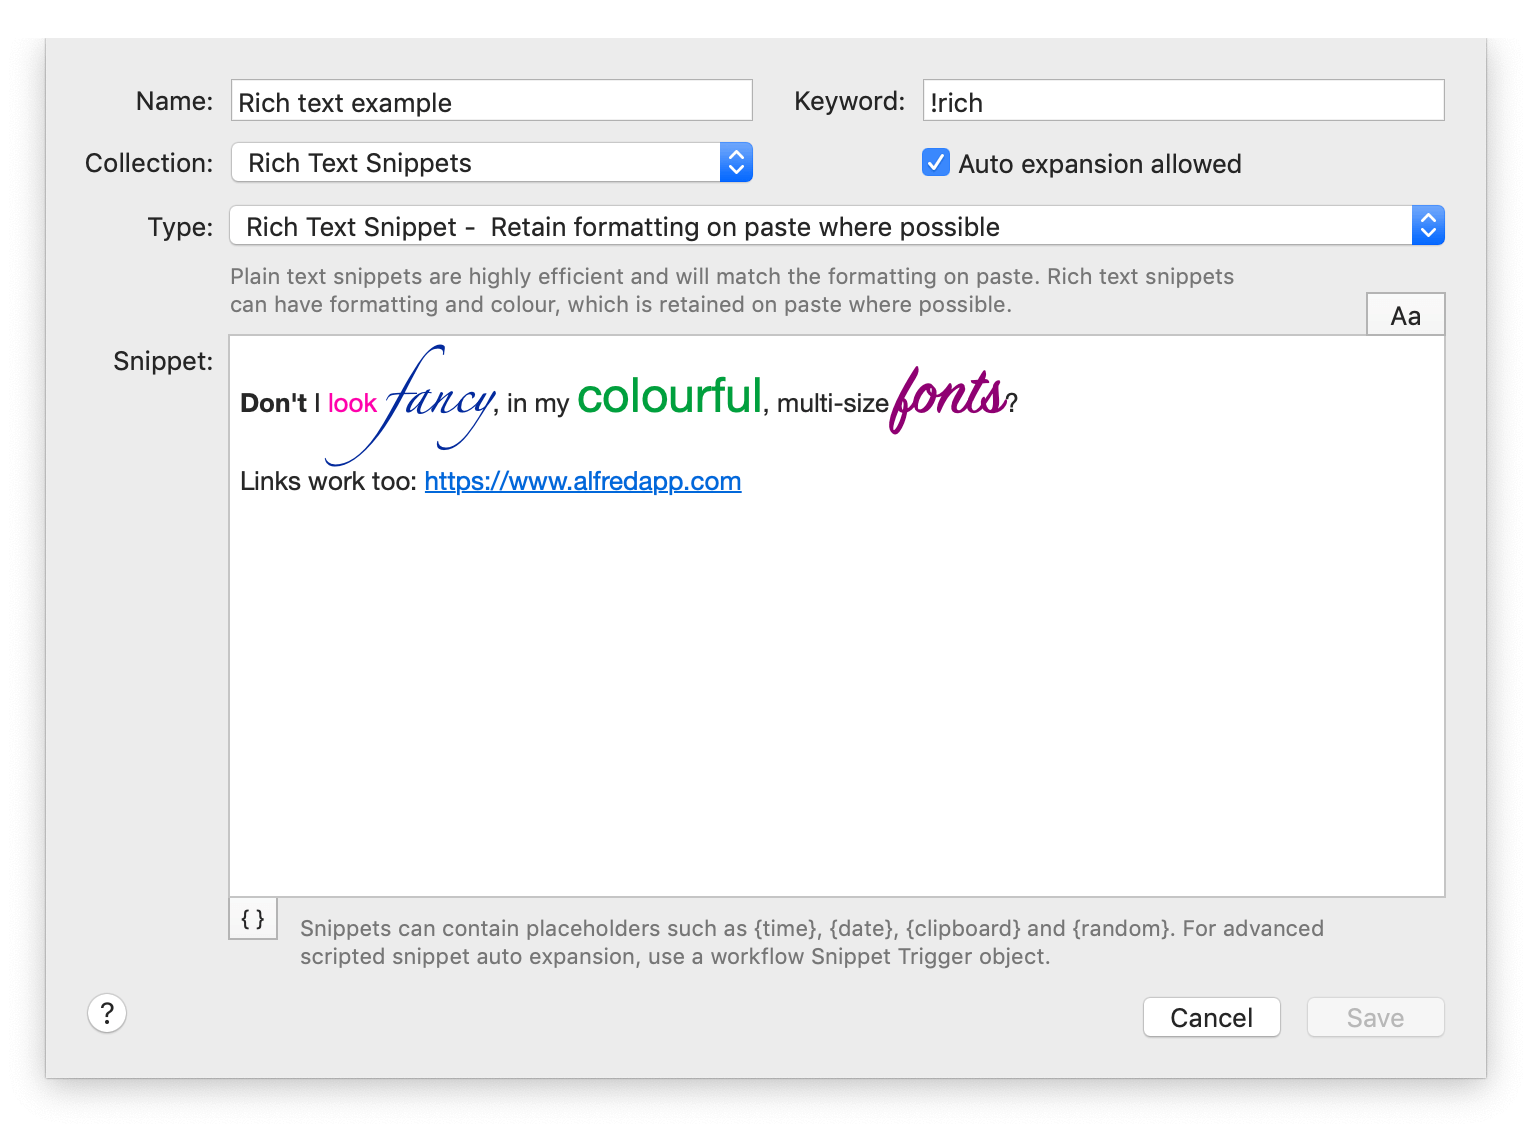1532x1132 pixels.
Task: Click the Aa icon above the snippet editor
Action: 1405,314
